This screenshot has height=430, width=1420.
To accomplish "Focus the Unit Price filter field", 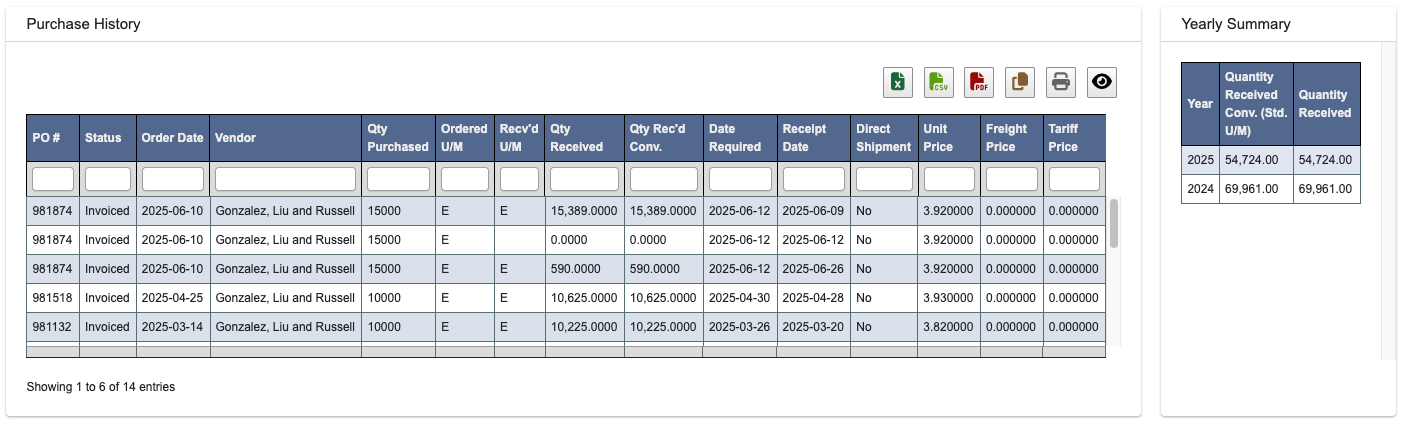I will coord(949,179).
